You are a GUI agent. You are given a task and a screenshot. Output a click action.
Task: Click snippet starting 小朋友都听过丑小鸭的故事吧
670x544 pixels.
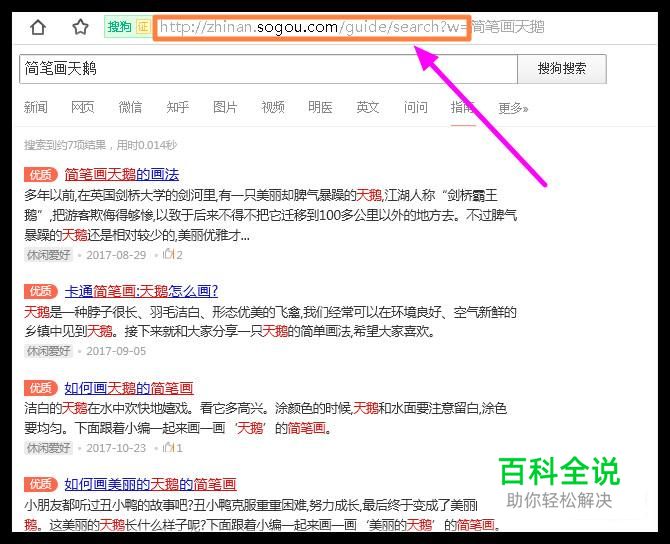(x=262, y=515)
